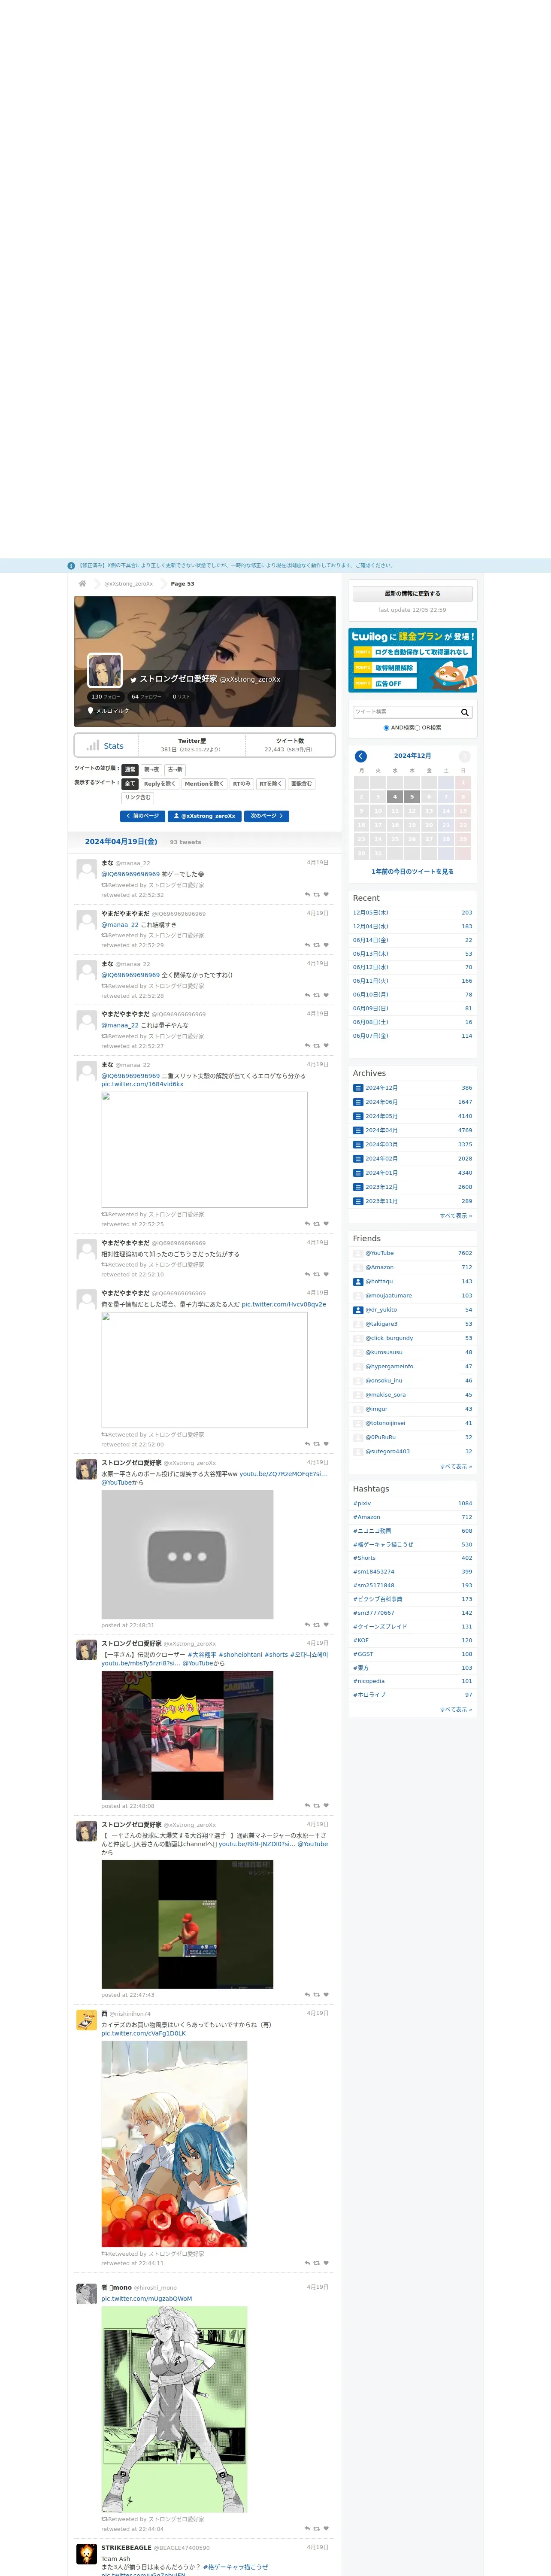Open pic.twitter.com/Hvcv0Bqv2e link
Viewport: 551px width, 2576px height.
pos(284,1304)
